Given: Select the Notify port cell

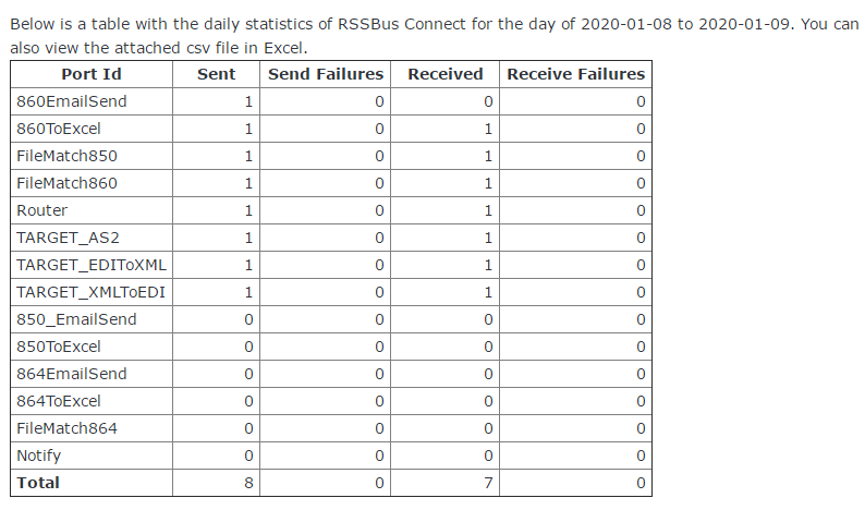Looking at the screenshot, I should point(92,455).
